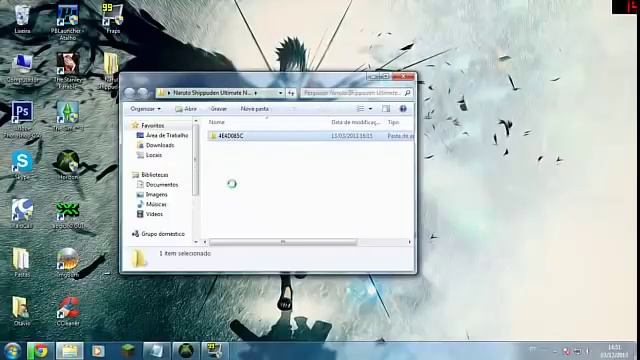Toggle the preview pane button
The image size is (640, 360).
pos(386,109)
